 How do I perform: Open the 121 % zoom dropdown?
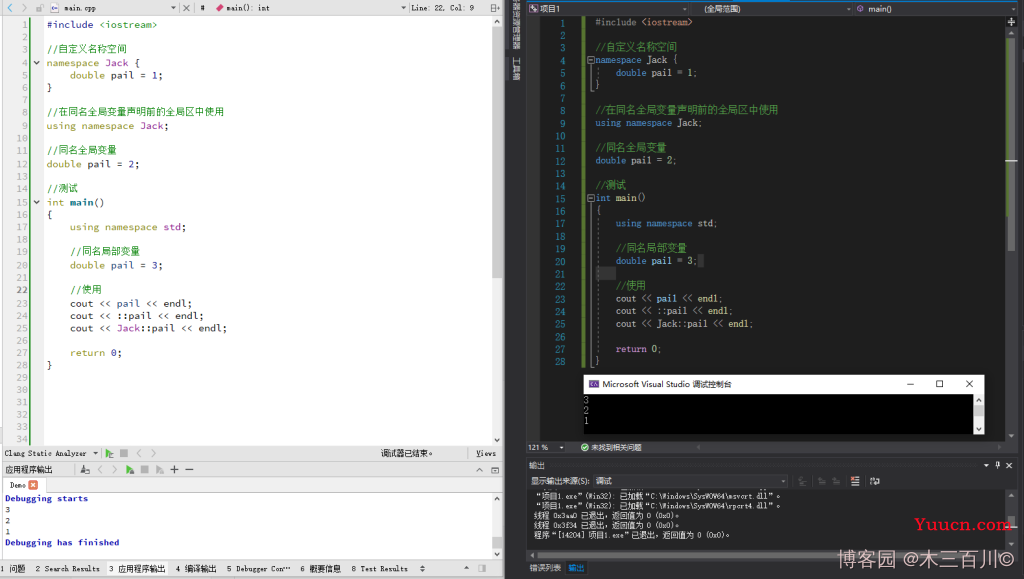[546, 447]
